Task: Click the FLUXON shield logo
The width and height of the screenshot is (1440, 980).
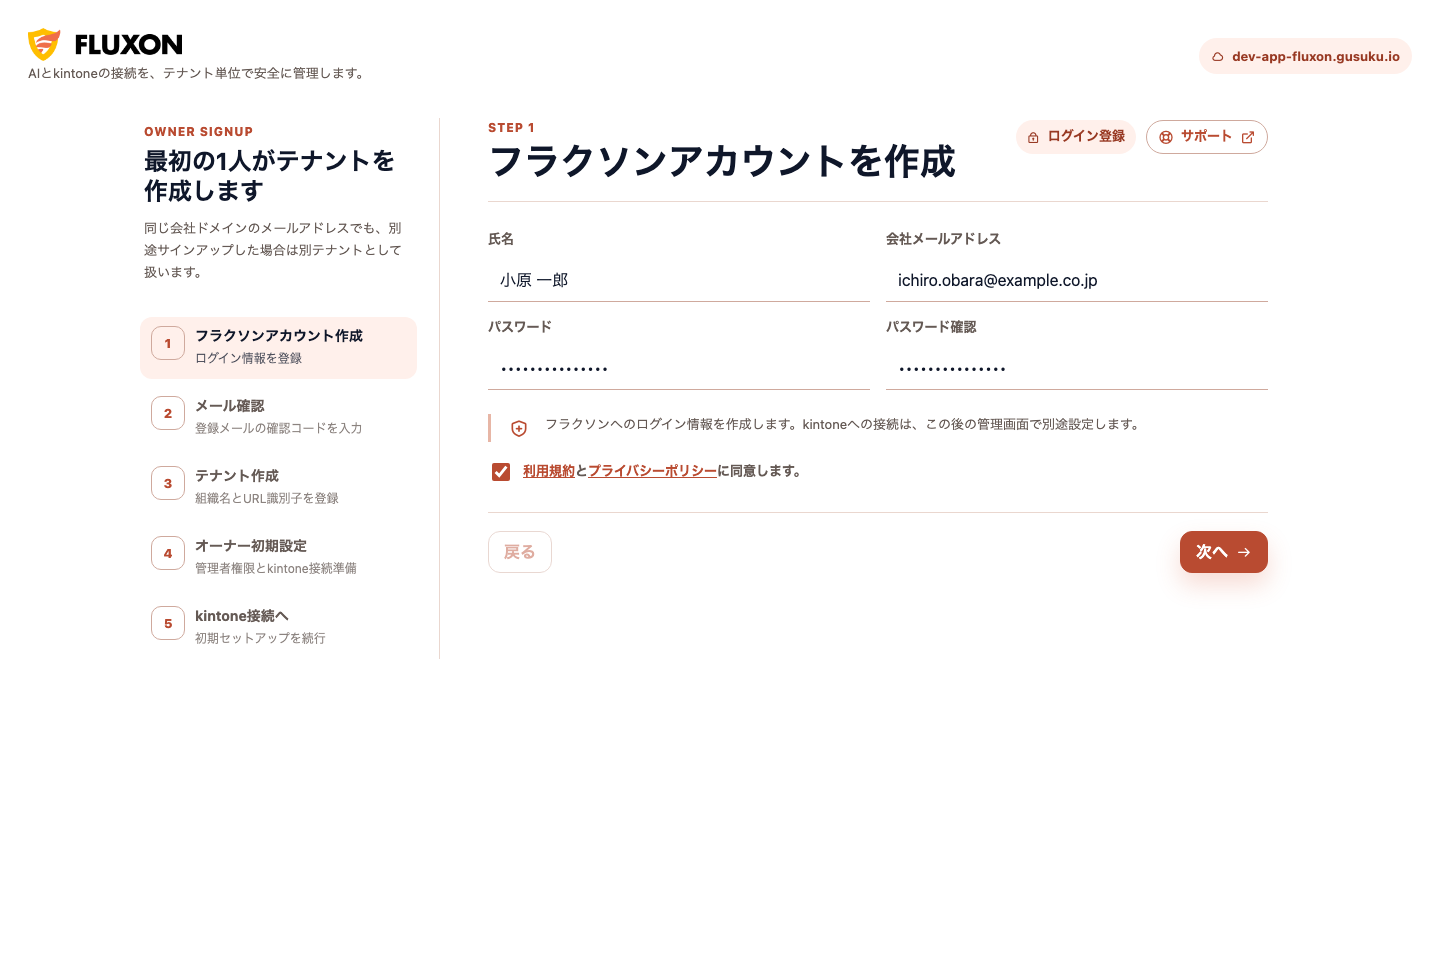Action: 44,44
